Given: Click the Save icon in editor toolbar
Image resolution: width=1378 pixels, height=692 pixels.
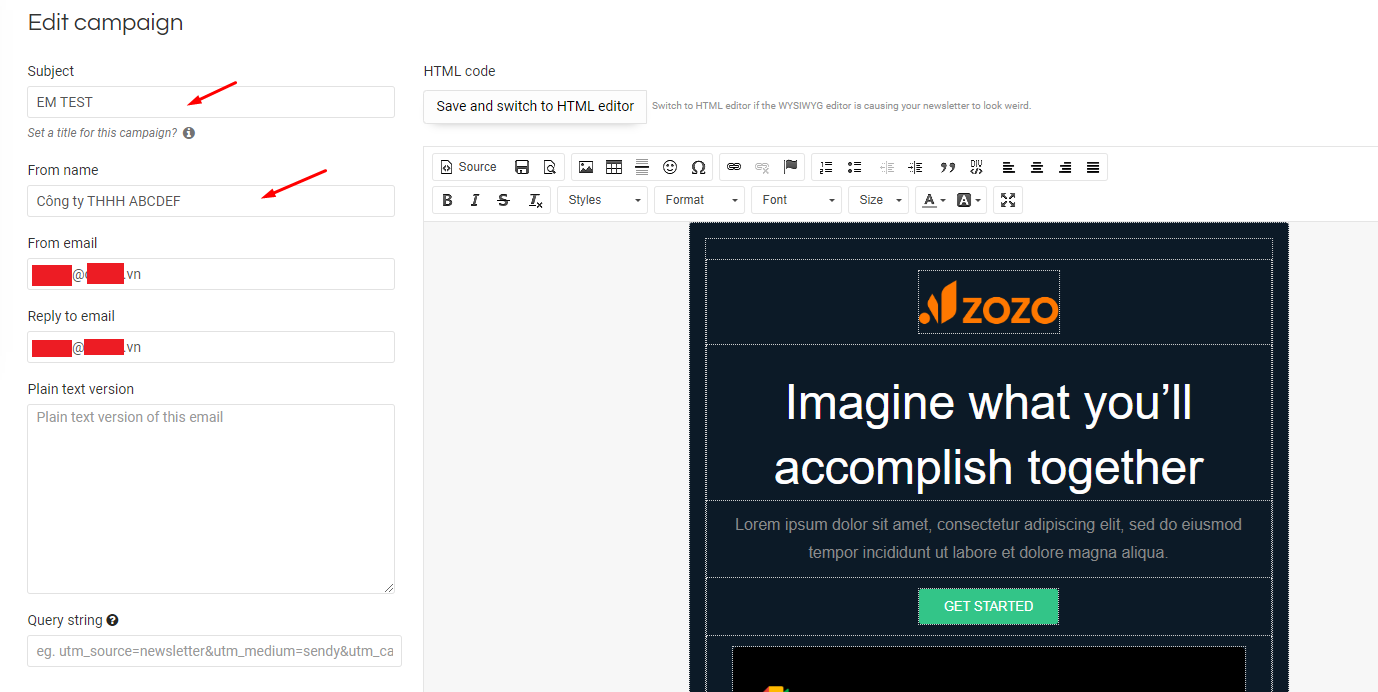Looking at the screenshot, I should (521, 167).
